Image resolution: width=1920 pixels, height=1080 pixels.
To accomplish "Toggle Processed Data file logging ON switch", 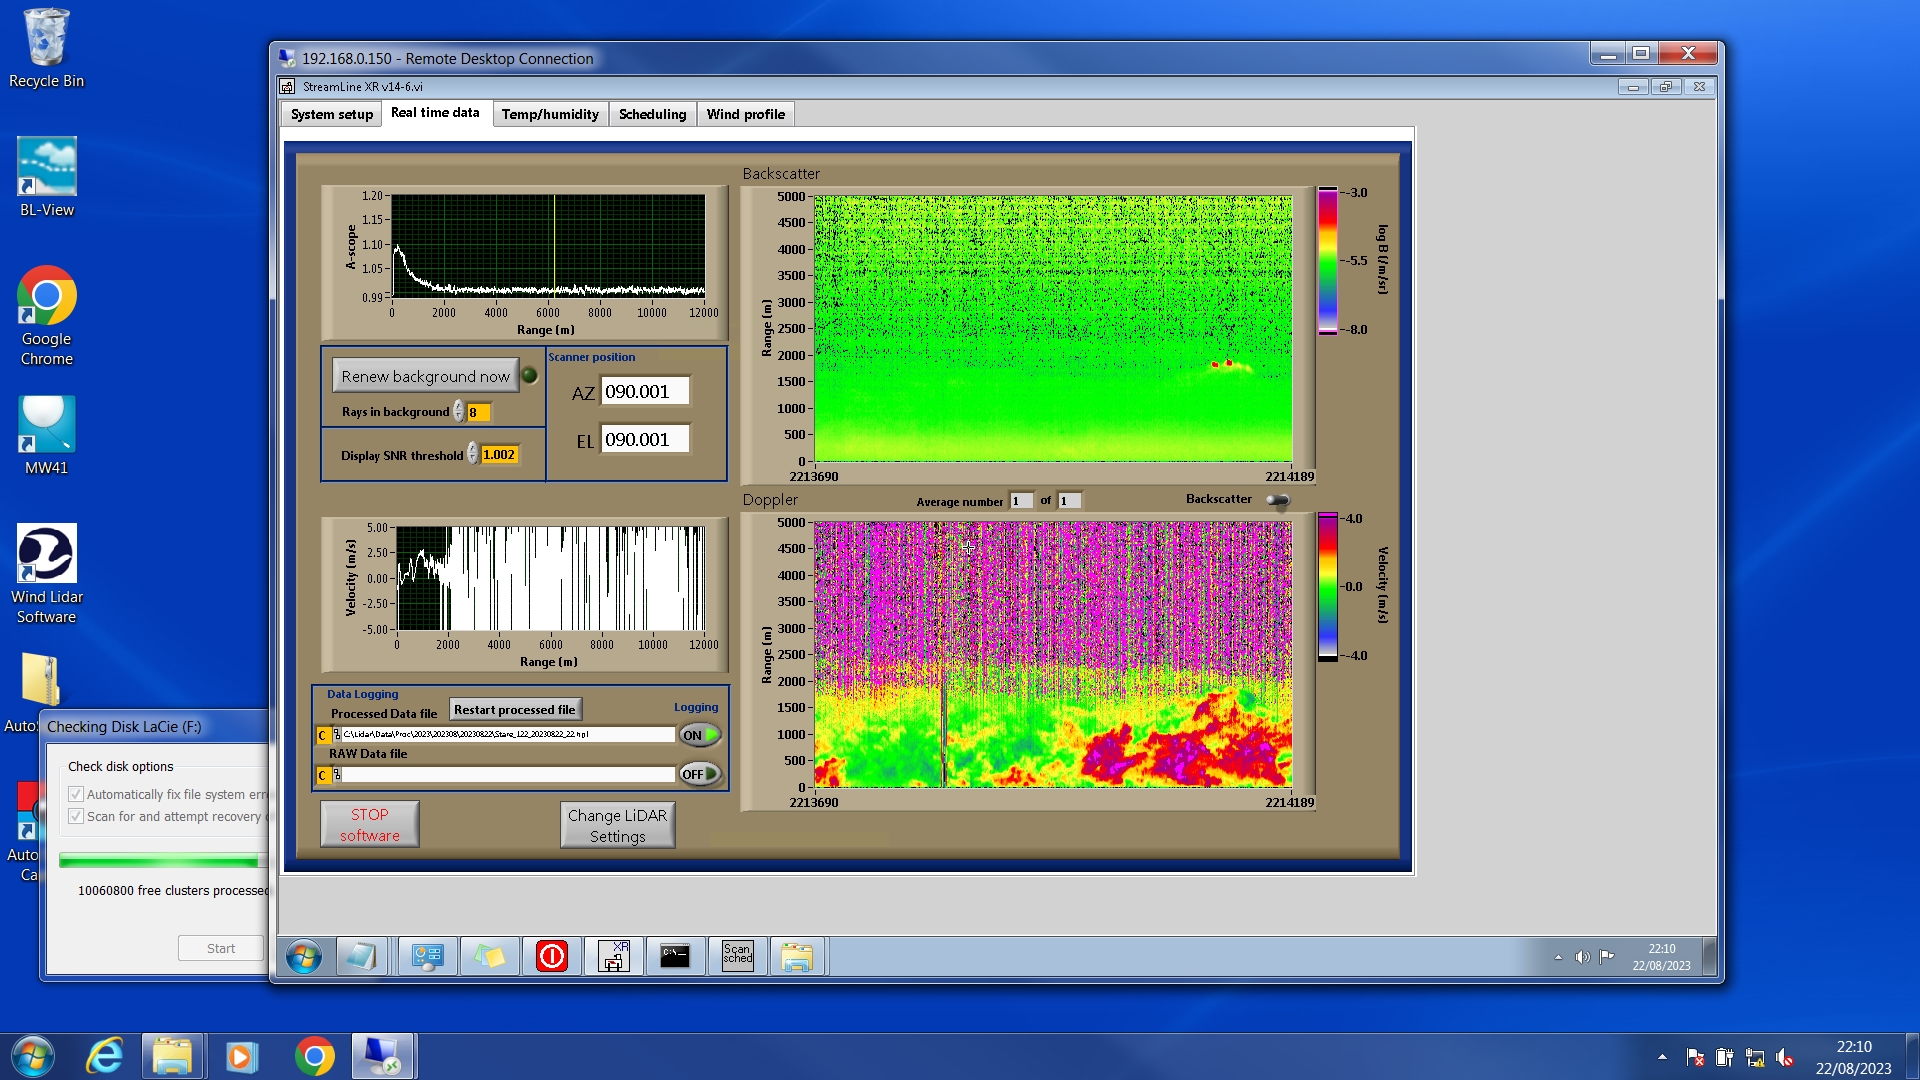I will pos(700,735).
